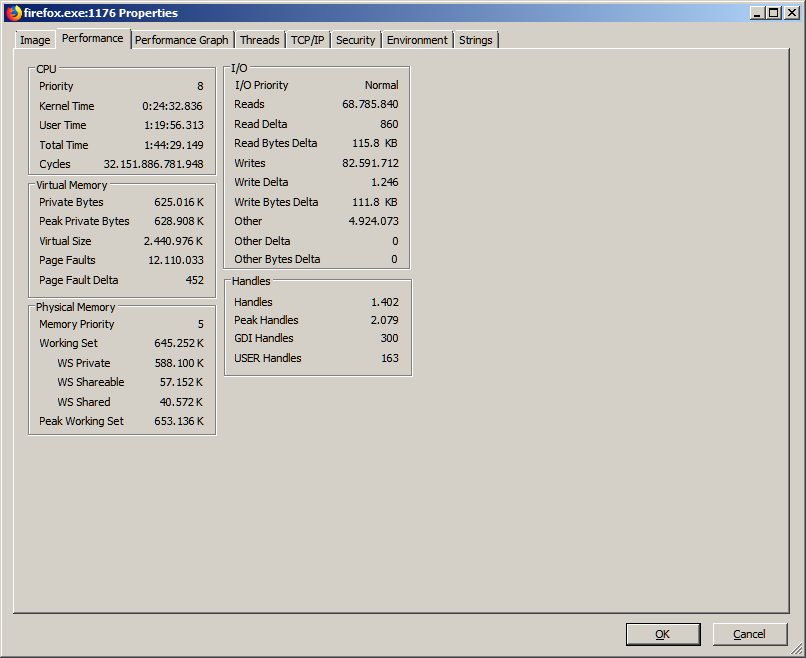Select the Performance tab
Viewport: 806px width, 658px height.
[93, 39]
